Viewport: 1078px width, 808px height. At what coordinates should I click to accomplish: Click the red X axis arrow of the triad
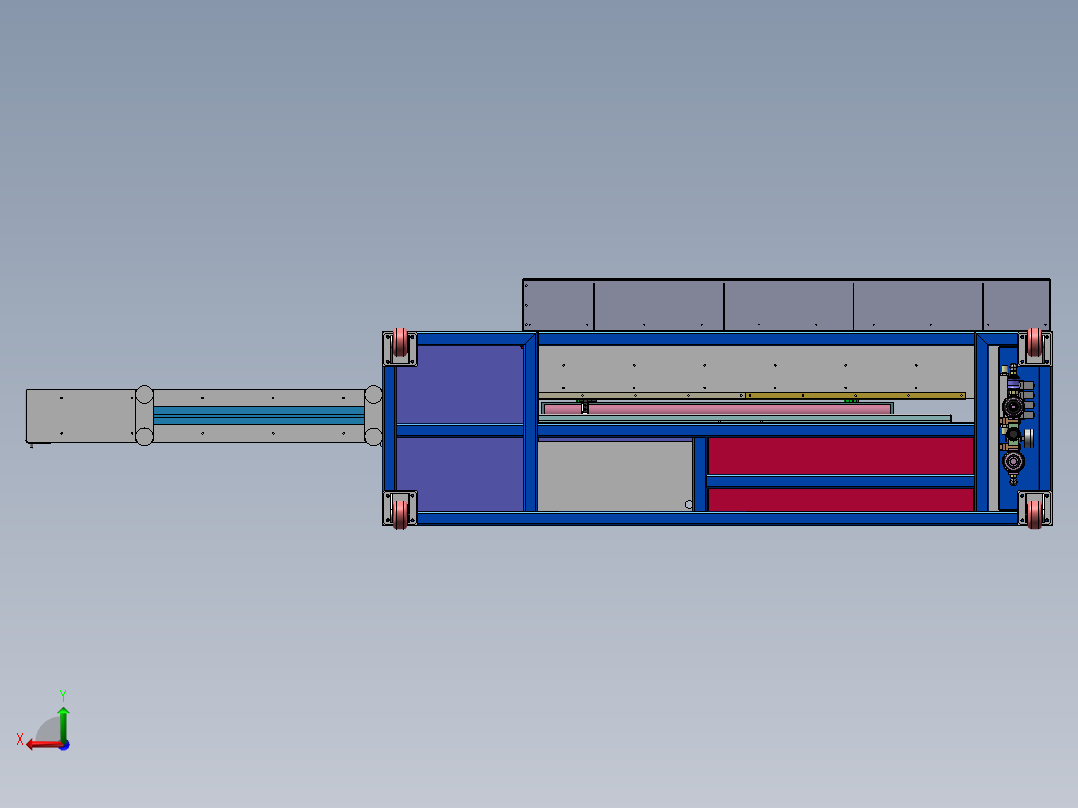pyautogui.click(x=43, y=744)
